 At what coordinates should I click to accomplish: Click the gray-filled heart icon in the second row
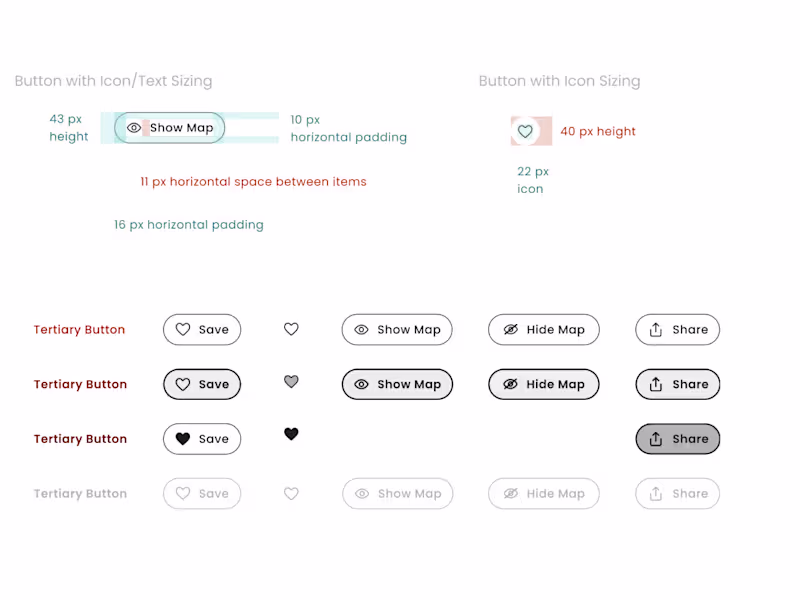point(291,382)
